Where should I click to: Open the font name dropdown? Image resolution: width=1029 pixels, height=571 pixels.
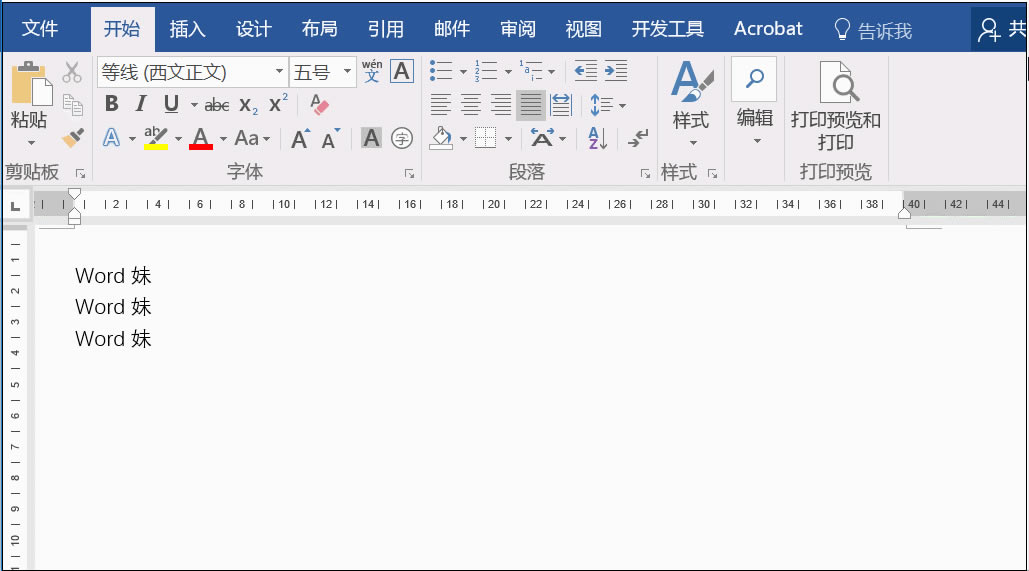pyautogui.click(x=279, y=72)
